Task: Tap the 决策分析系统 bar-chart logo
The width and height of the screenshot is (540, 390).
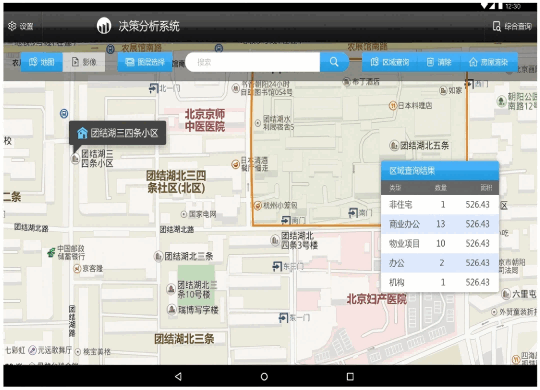Action: [104, 26]
